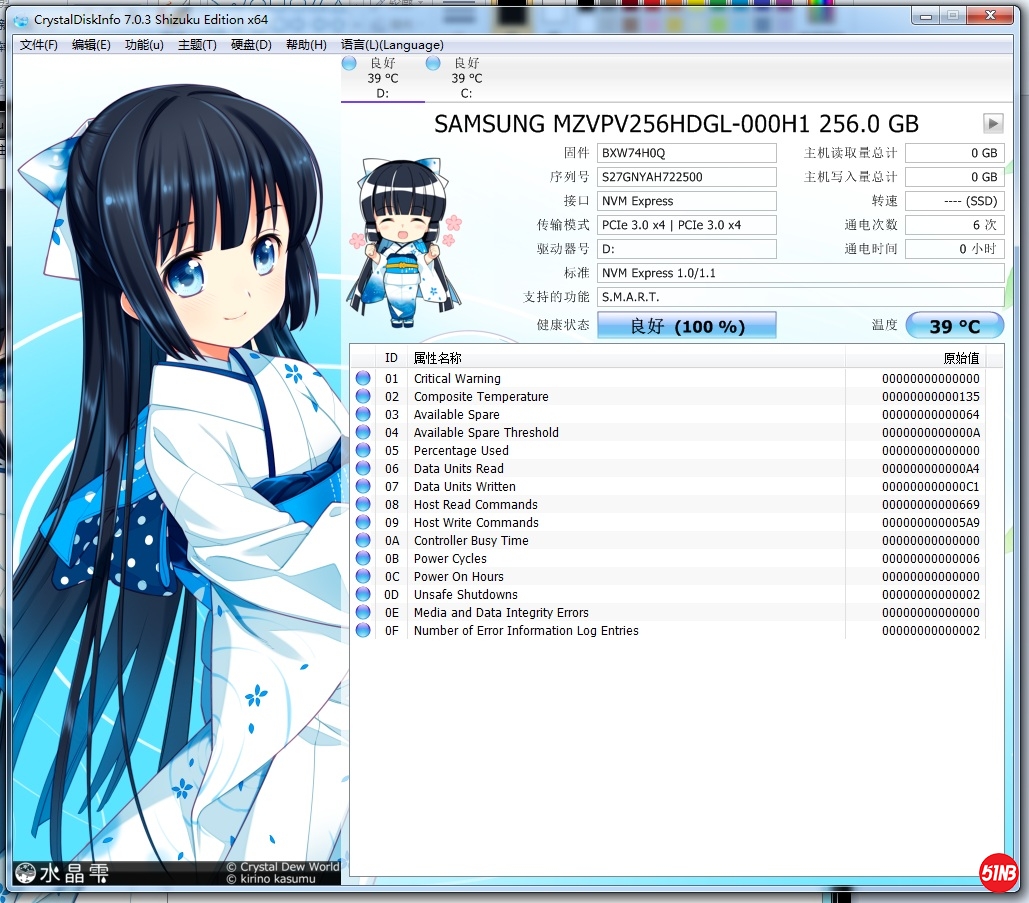Click the Unsafe Shutdowns status orb
The image size is (1029, 903).
(x=363, y=595)
